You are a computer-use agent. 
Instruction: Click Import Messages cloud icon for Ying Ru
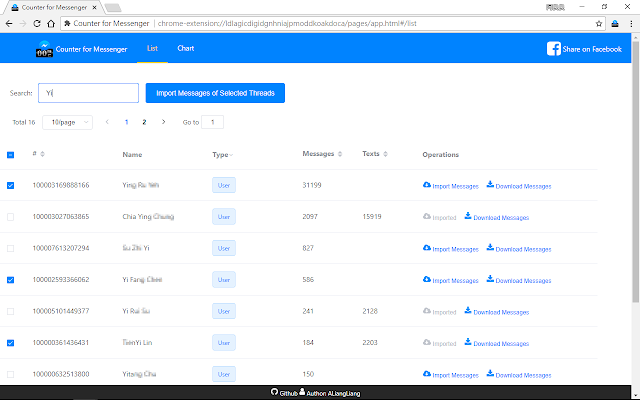click(427, 185)
